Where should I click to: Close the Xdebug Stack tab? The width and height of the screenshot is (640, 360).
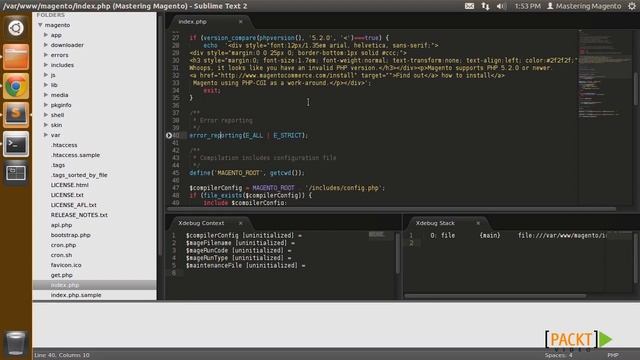[478, 223]
